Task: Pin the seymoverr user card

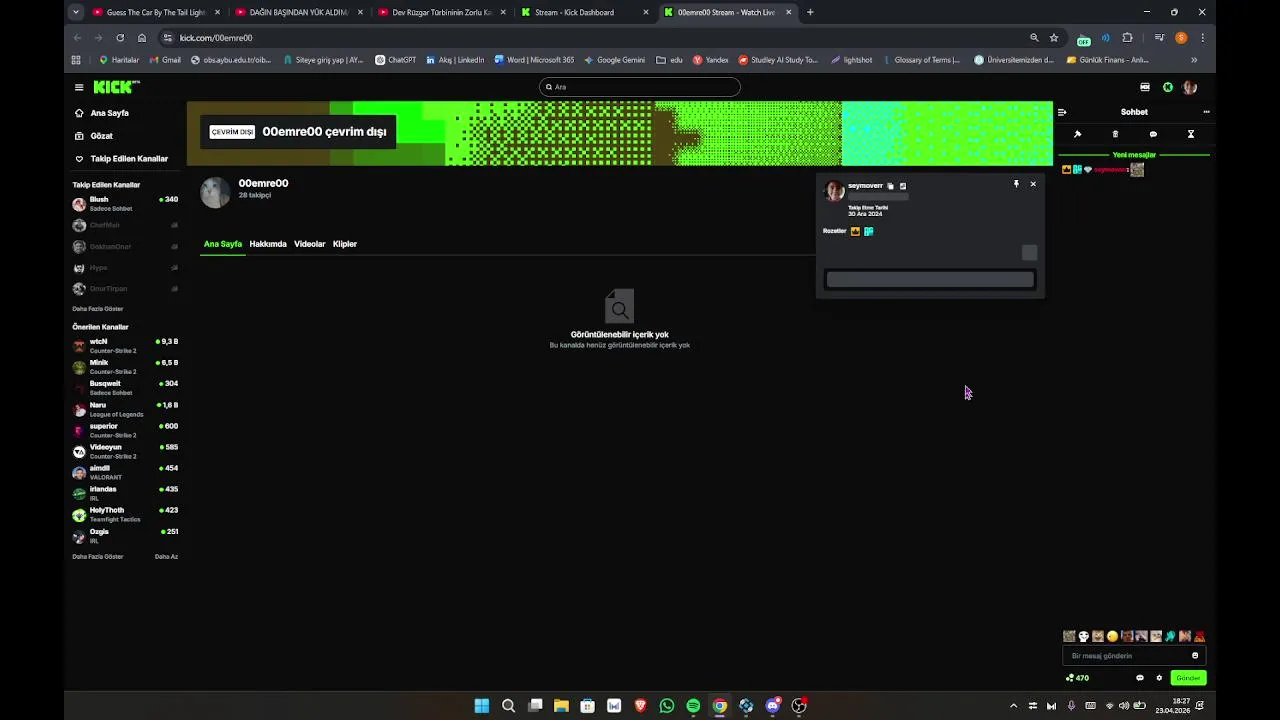Action: (x=1016, y=184)
